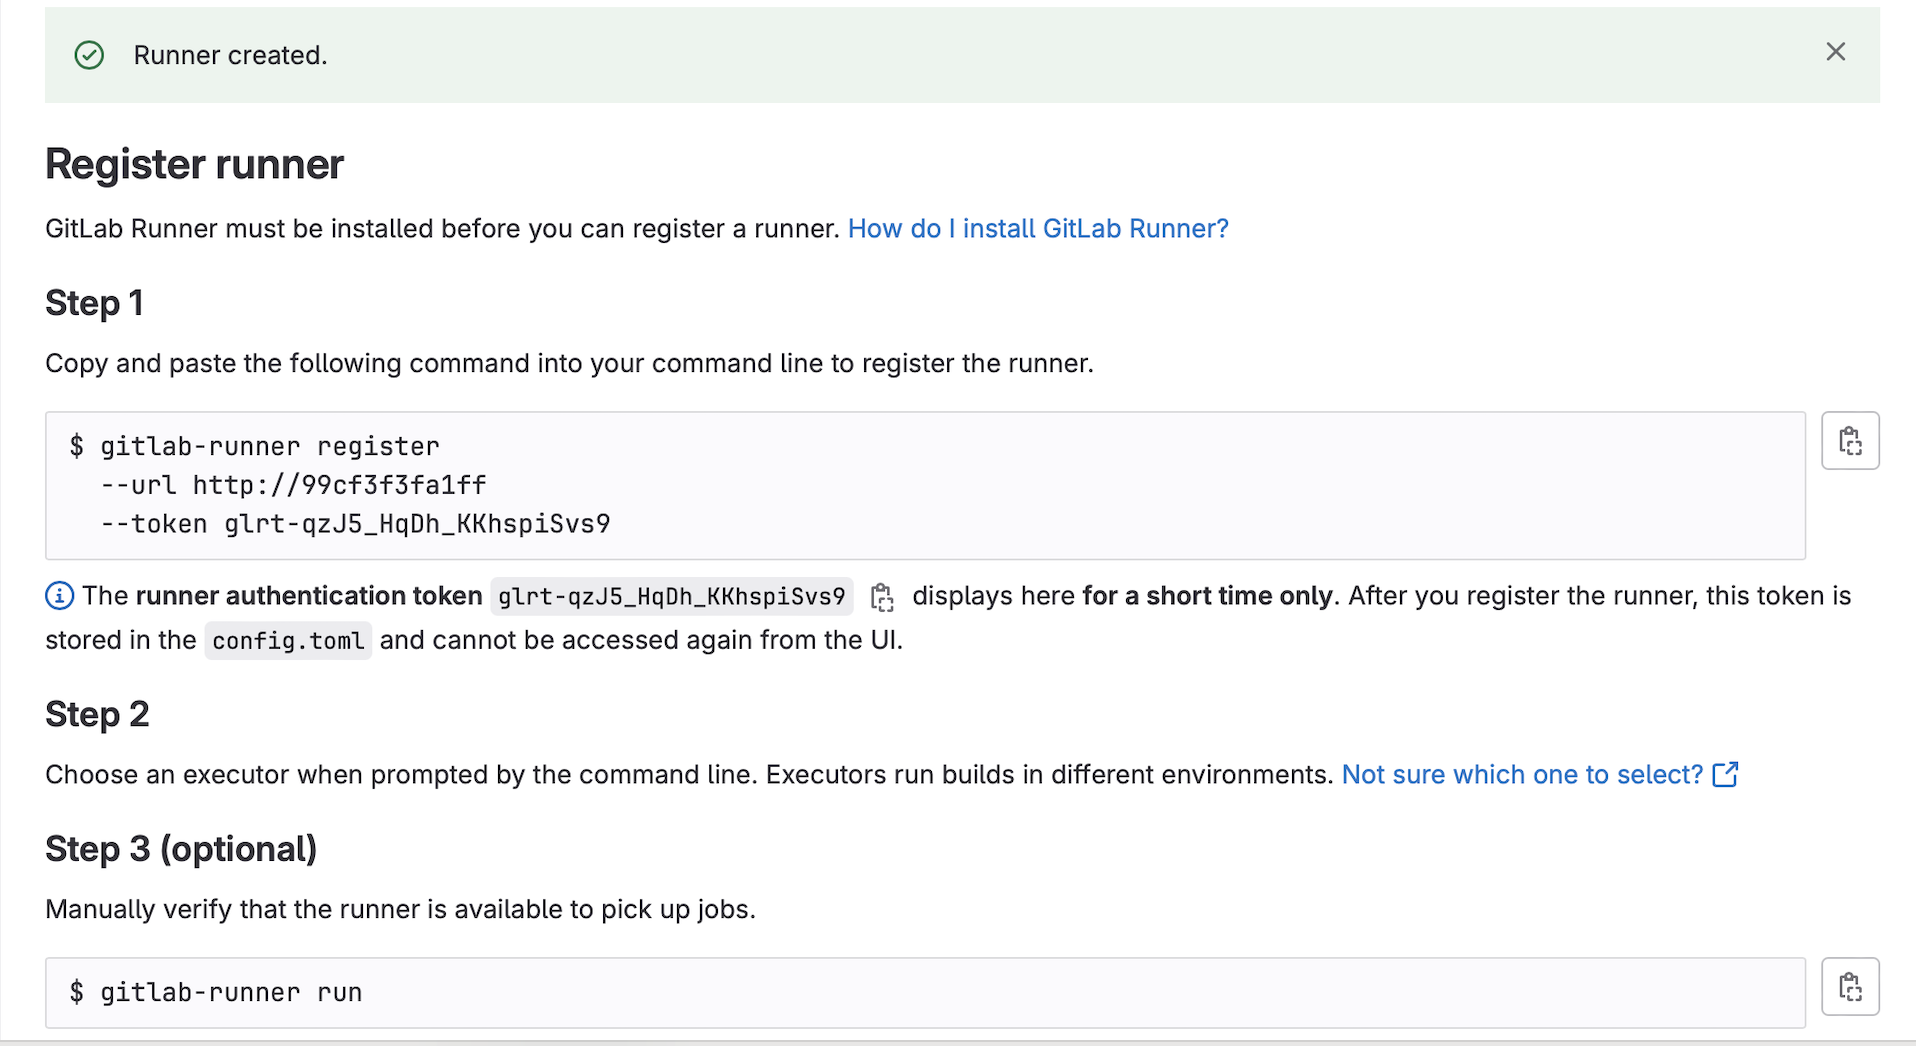Click the config.toml code label

288,640
